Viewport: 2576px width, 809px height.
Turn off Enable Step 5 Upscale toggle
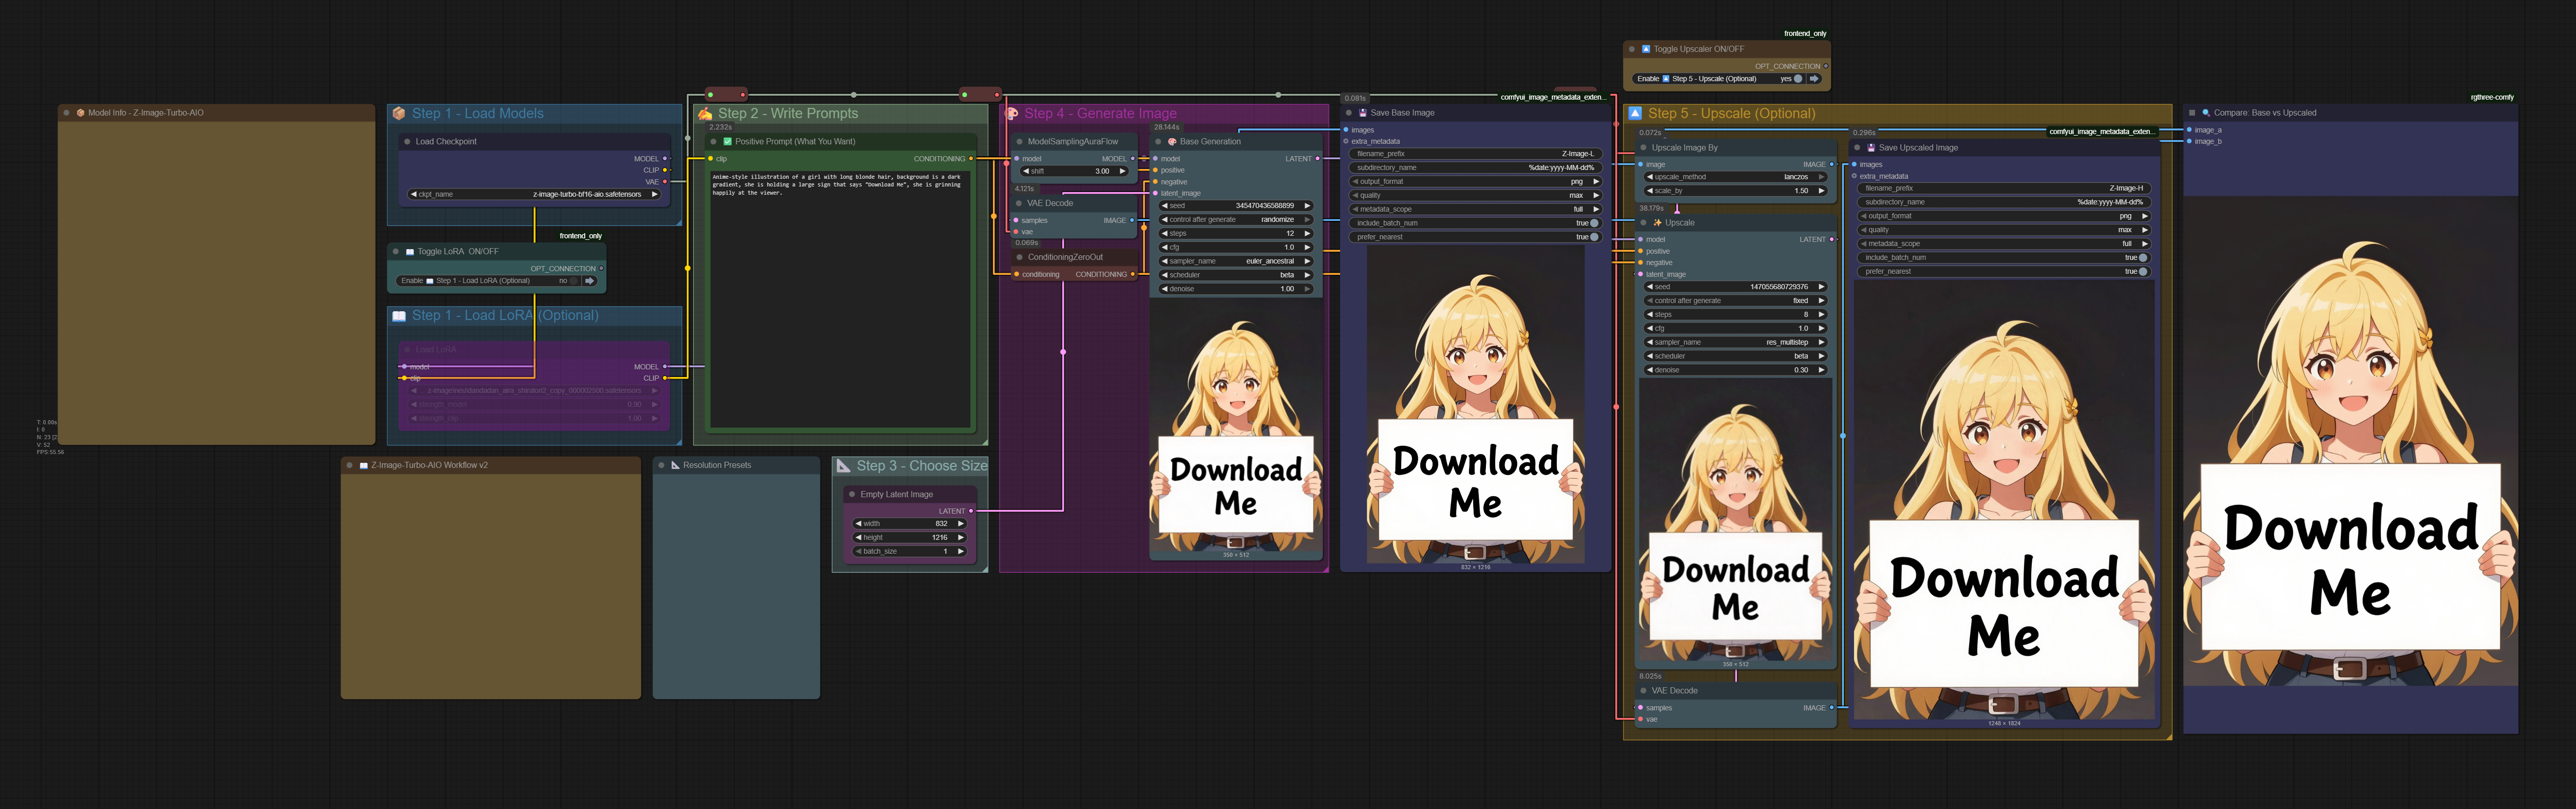(x=1798, y=79)
